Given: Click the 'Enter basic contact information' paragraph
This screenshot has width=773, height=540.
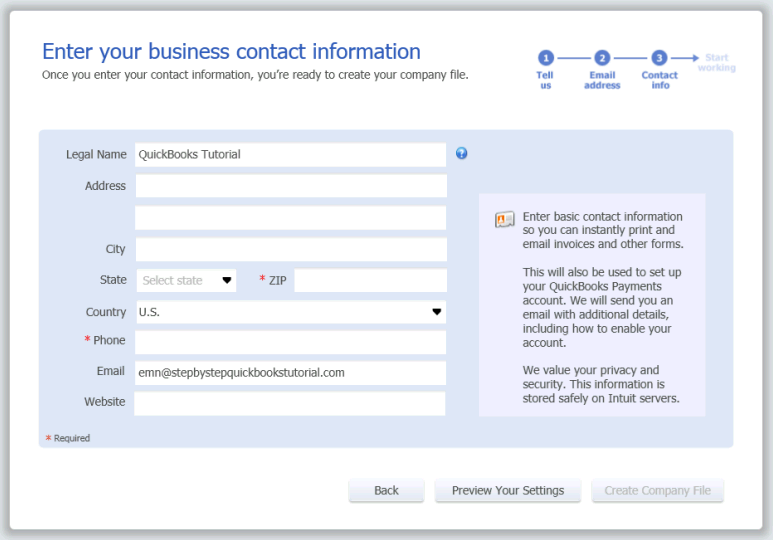Looking at the screenshot, I should click(603, 230).
